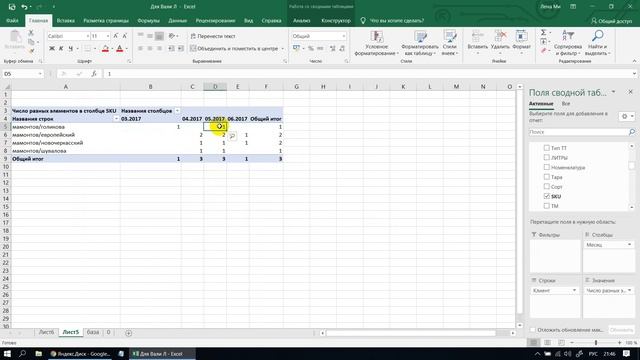Open the Name Box dropdown arrow

[40, 74]
